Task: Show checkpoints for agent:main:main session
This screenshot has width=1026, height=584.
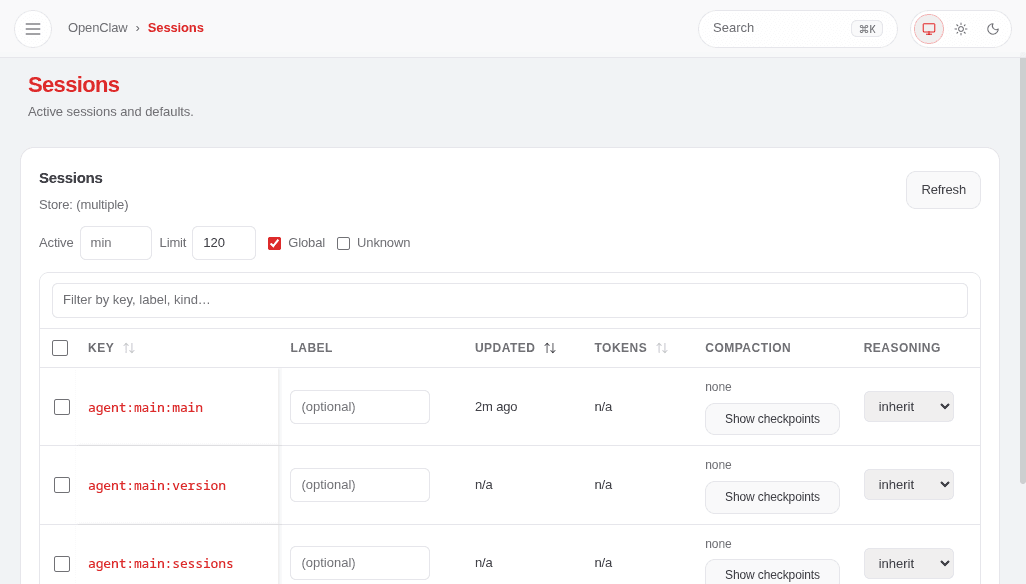Action: (x=772, y=418)
